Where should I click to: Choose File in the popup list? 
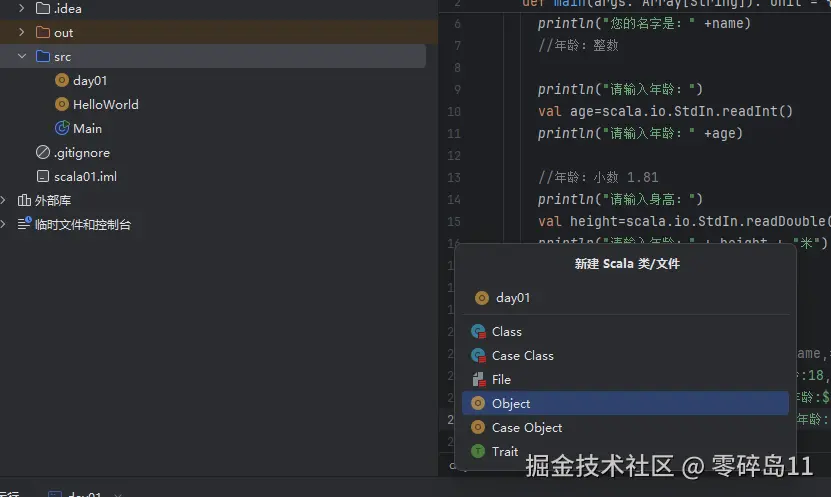[625, 379]
